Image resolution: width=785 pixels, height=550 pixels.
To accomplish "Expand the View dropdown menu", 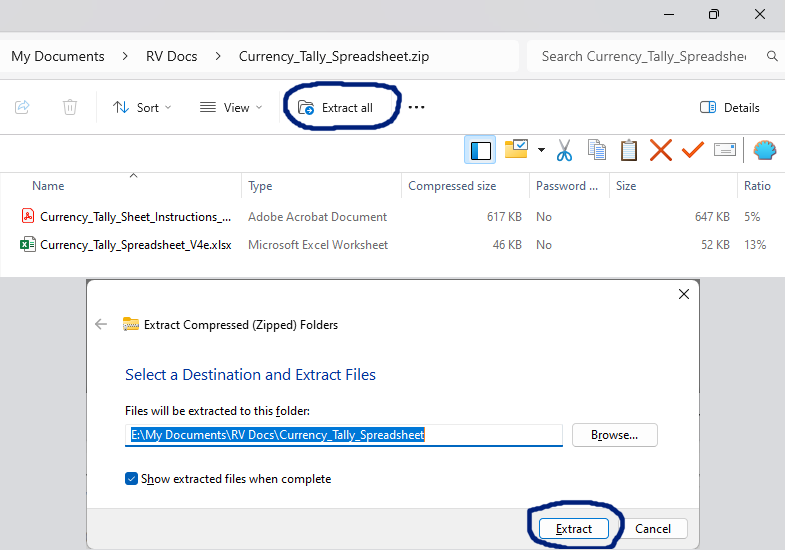I will click(231, 107).
